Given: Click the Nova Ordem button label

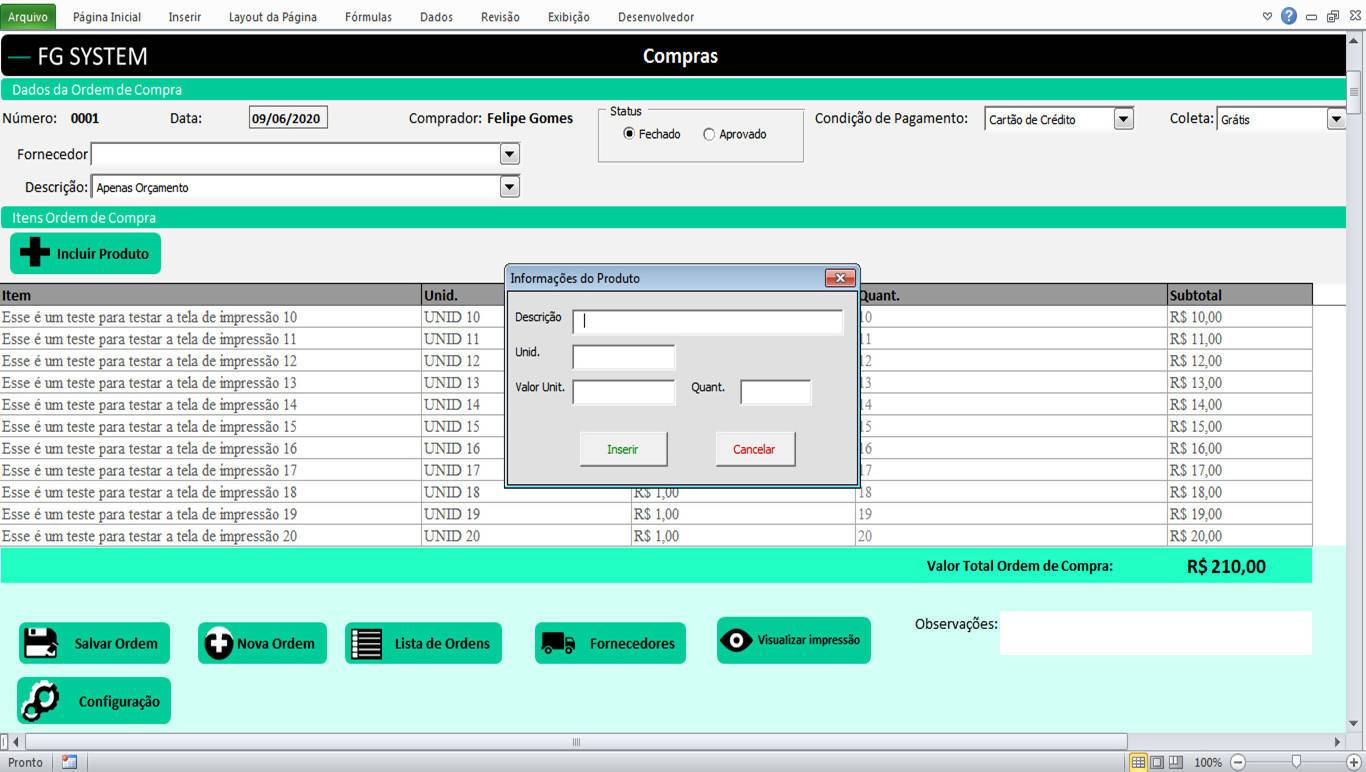Looking at the screenshot, I should [x=276, y=643].
